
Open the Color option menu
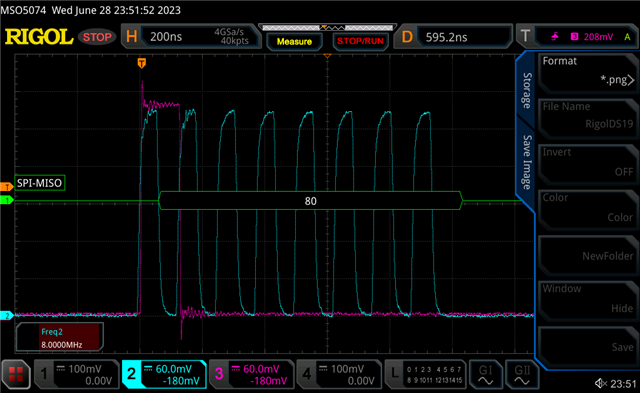[587, 208]
